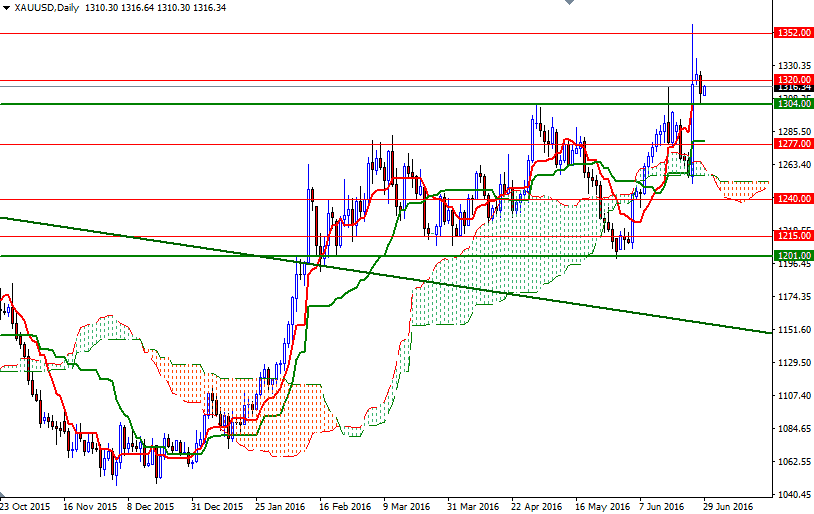Open the dropdown arrow beside XAUUSD,Daily
Image resolution: width=814 pixels, height=514 pixels.
(6, 7)
